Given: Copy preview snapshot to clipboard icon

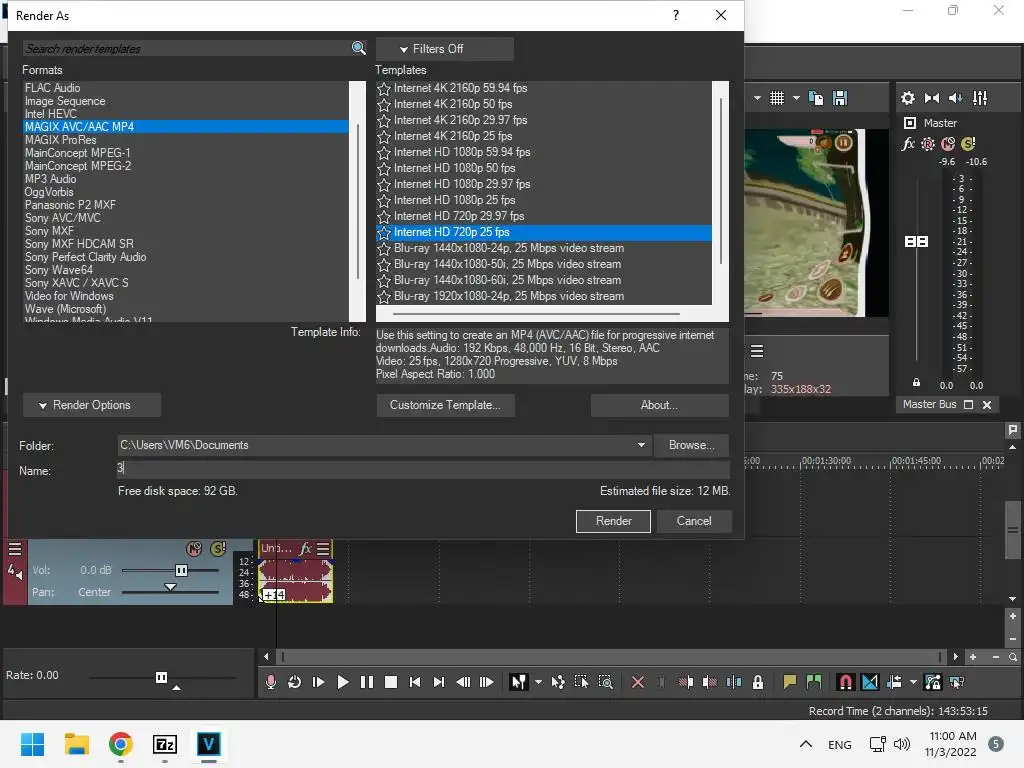Looking at the screenshot, I should pos(816,98).
